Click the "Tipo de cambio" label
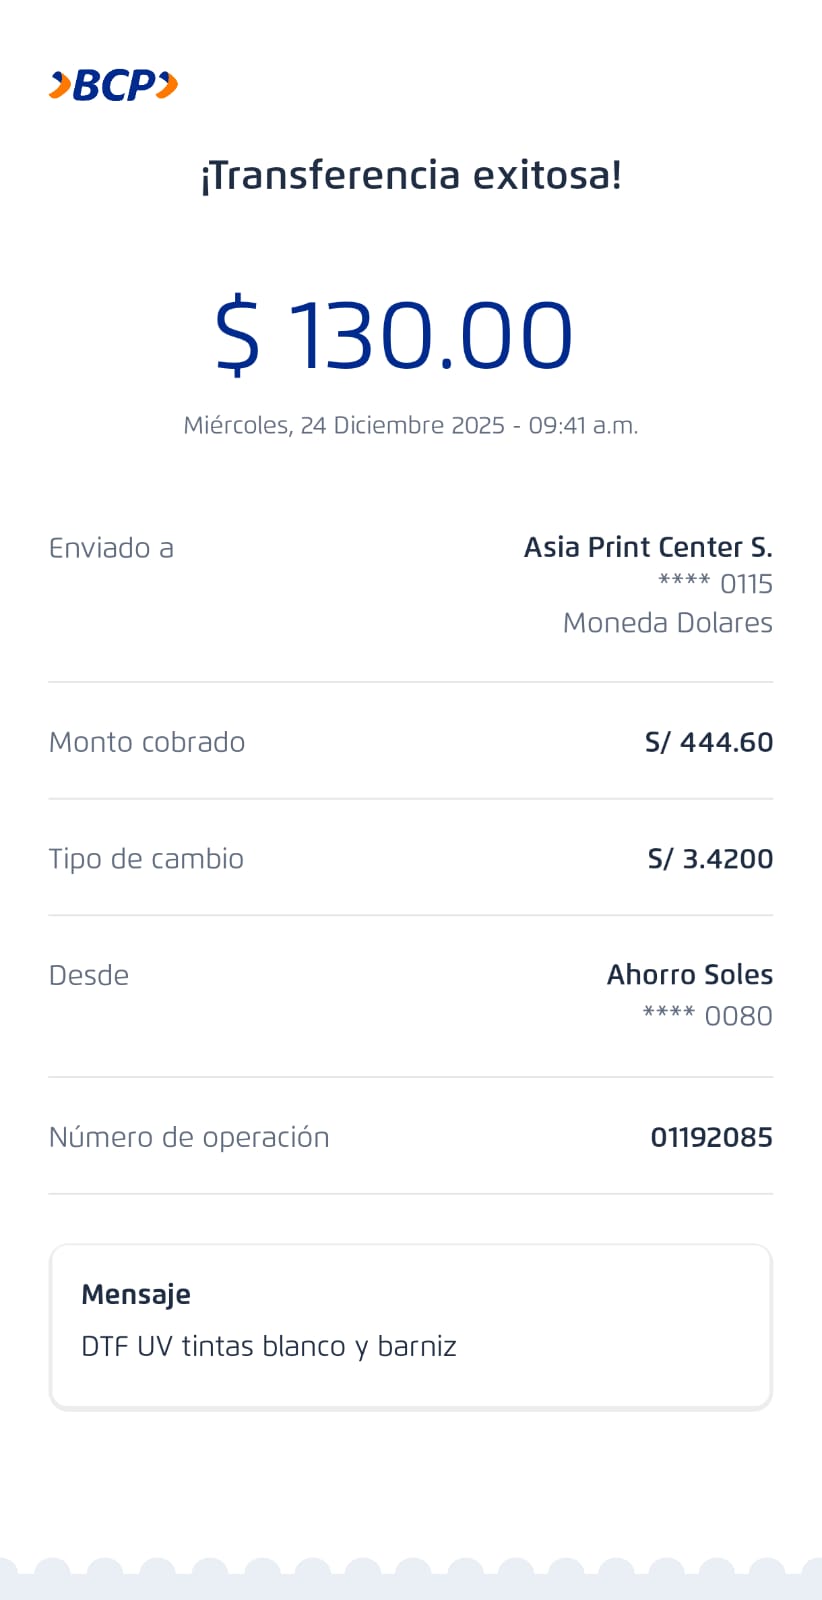Image resolution: width=822 pixels, height=1600 pixels. click(x=146, y=859)
